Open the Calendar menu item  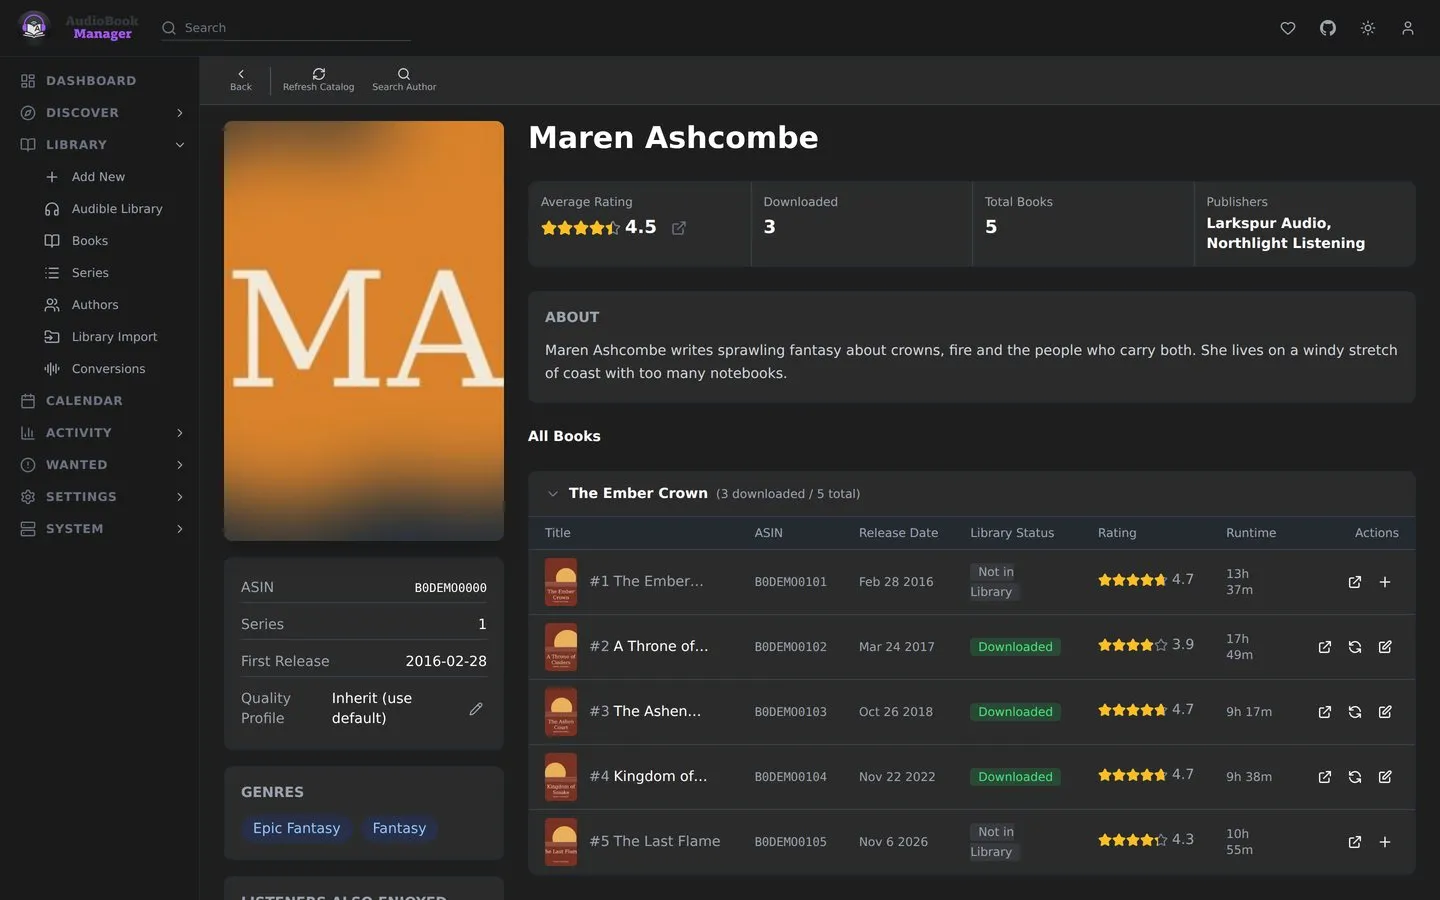click(x=99, y=401)
